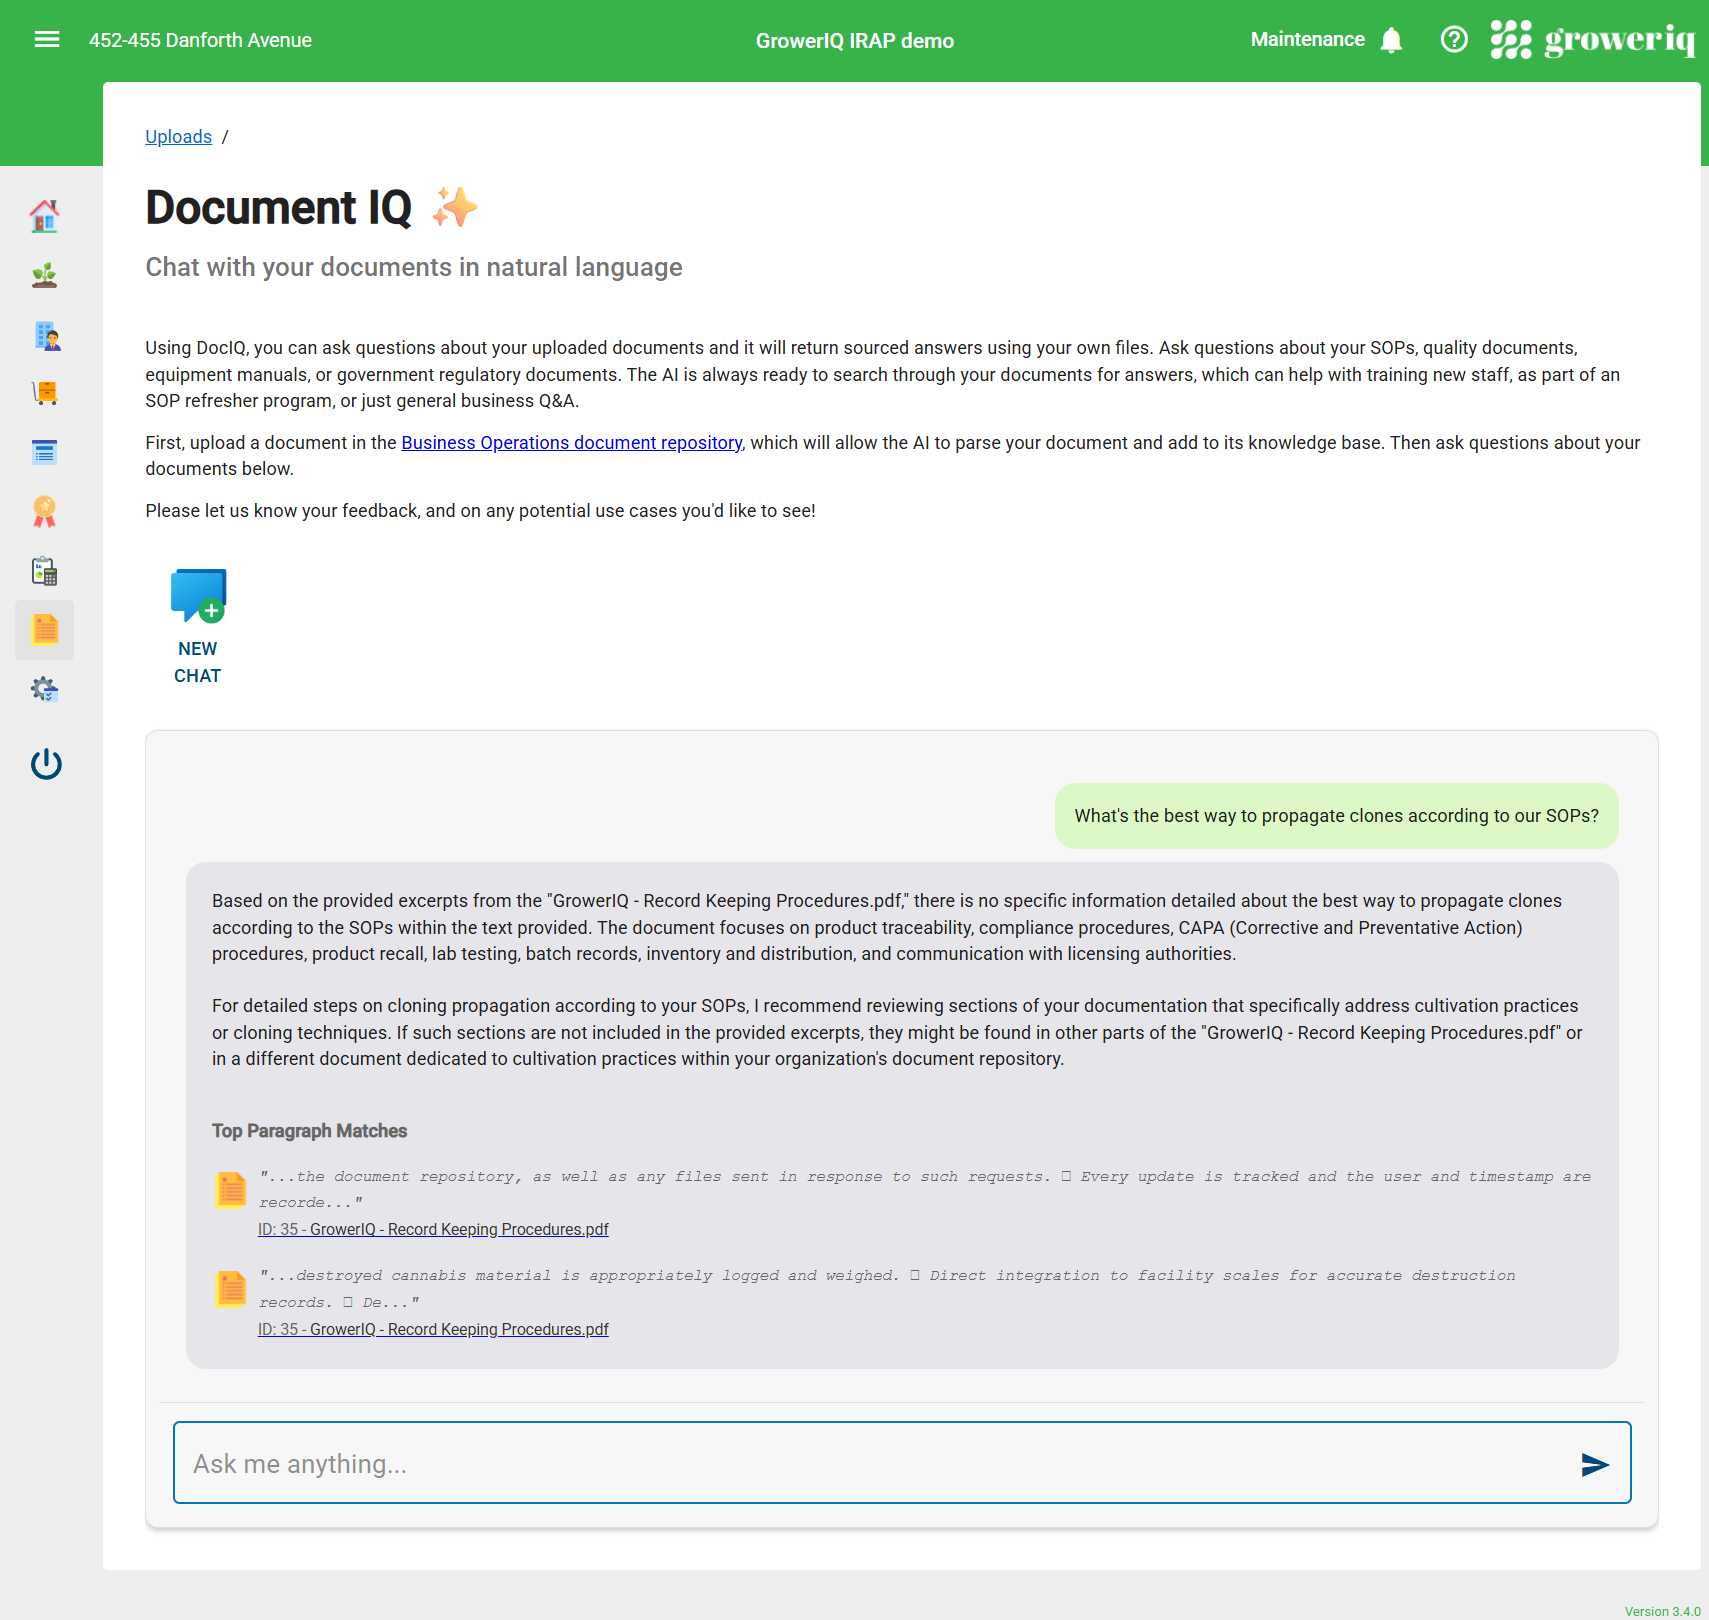
Task: Click the Maintenance label in header
Action: click(1307, 39)
